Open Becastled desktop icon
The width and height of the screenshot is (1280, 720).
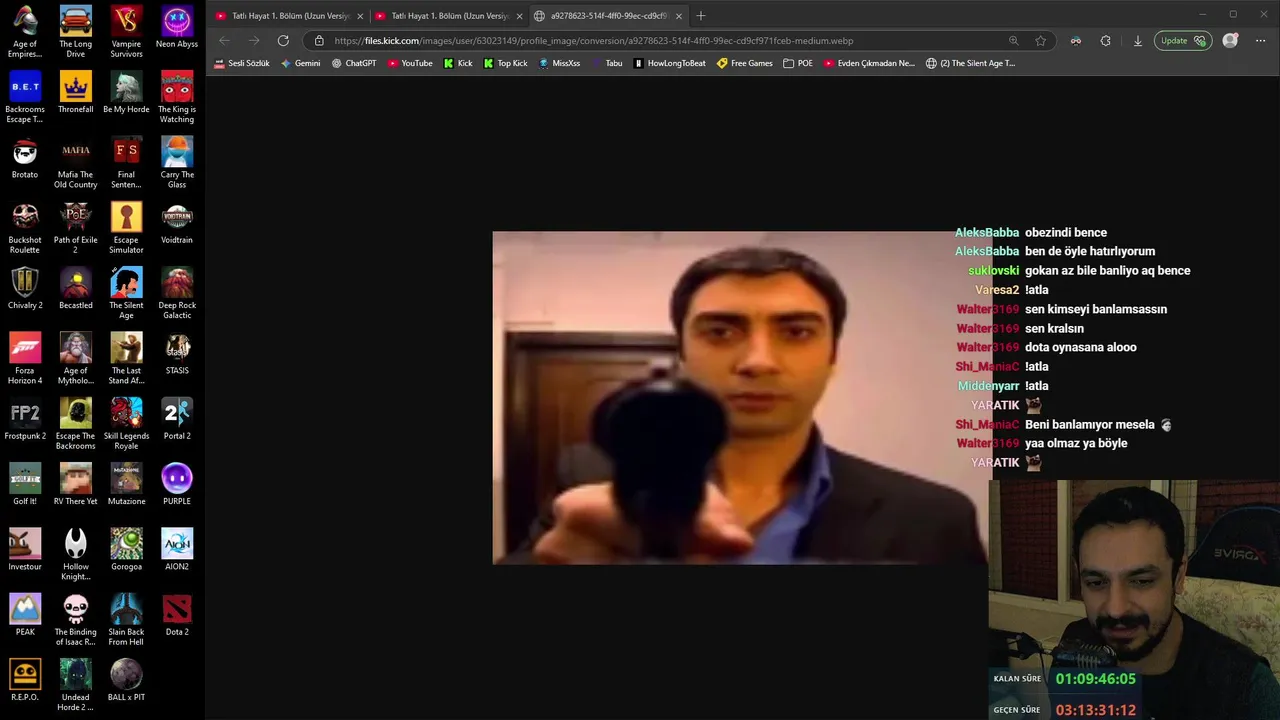pyautogui.click(x=75, y=289)
